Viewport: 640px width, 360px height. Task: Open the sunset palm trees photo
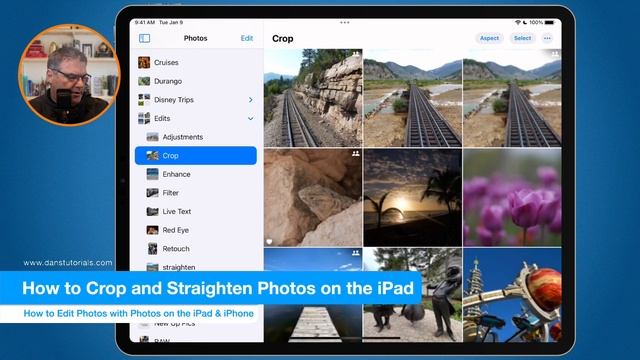point(413,198)
